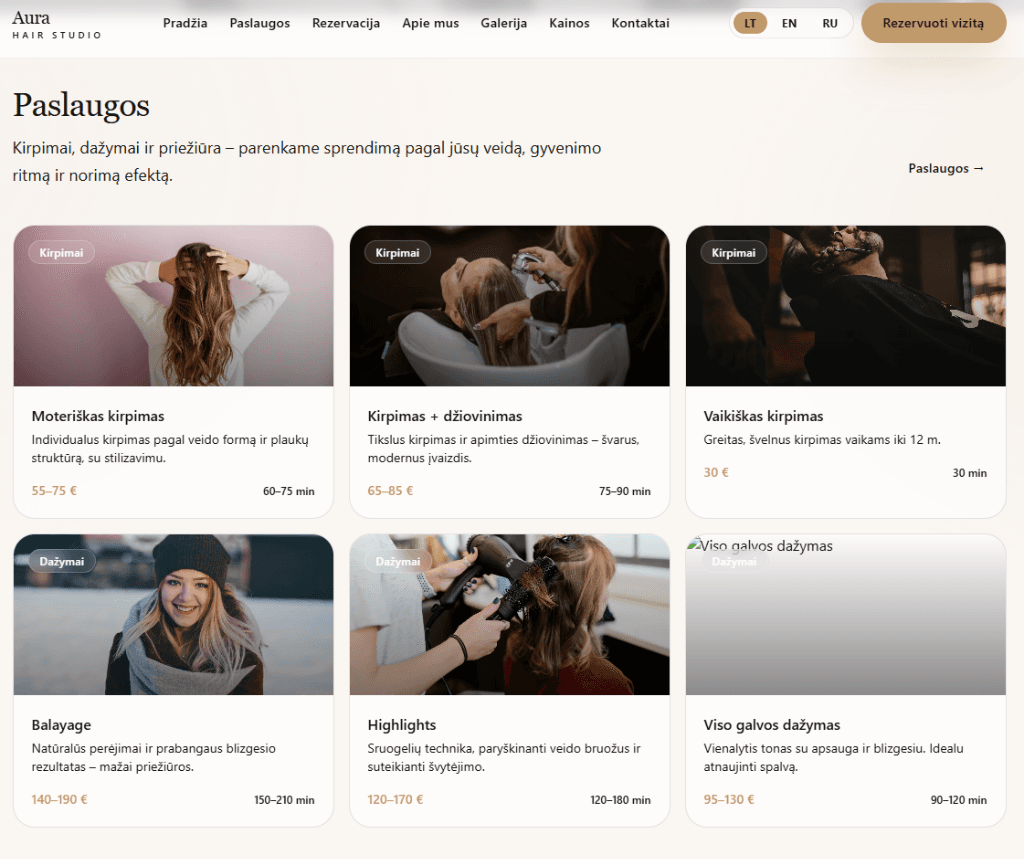Click the Dažymai tag on Balayage card

pyautogui.click(x=61, y=562)
